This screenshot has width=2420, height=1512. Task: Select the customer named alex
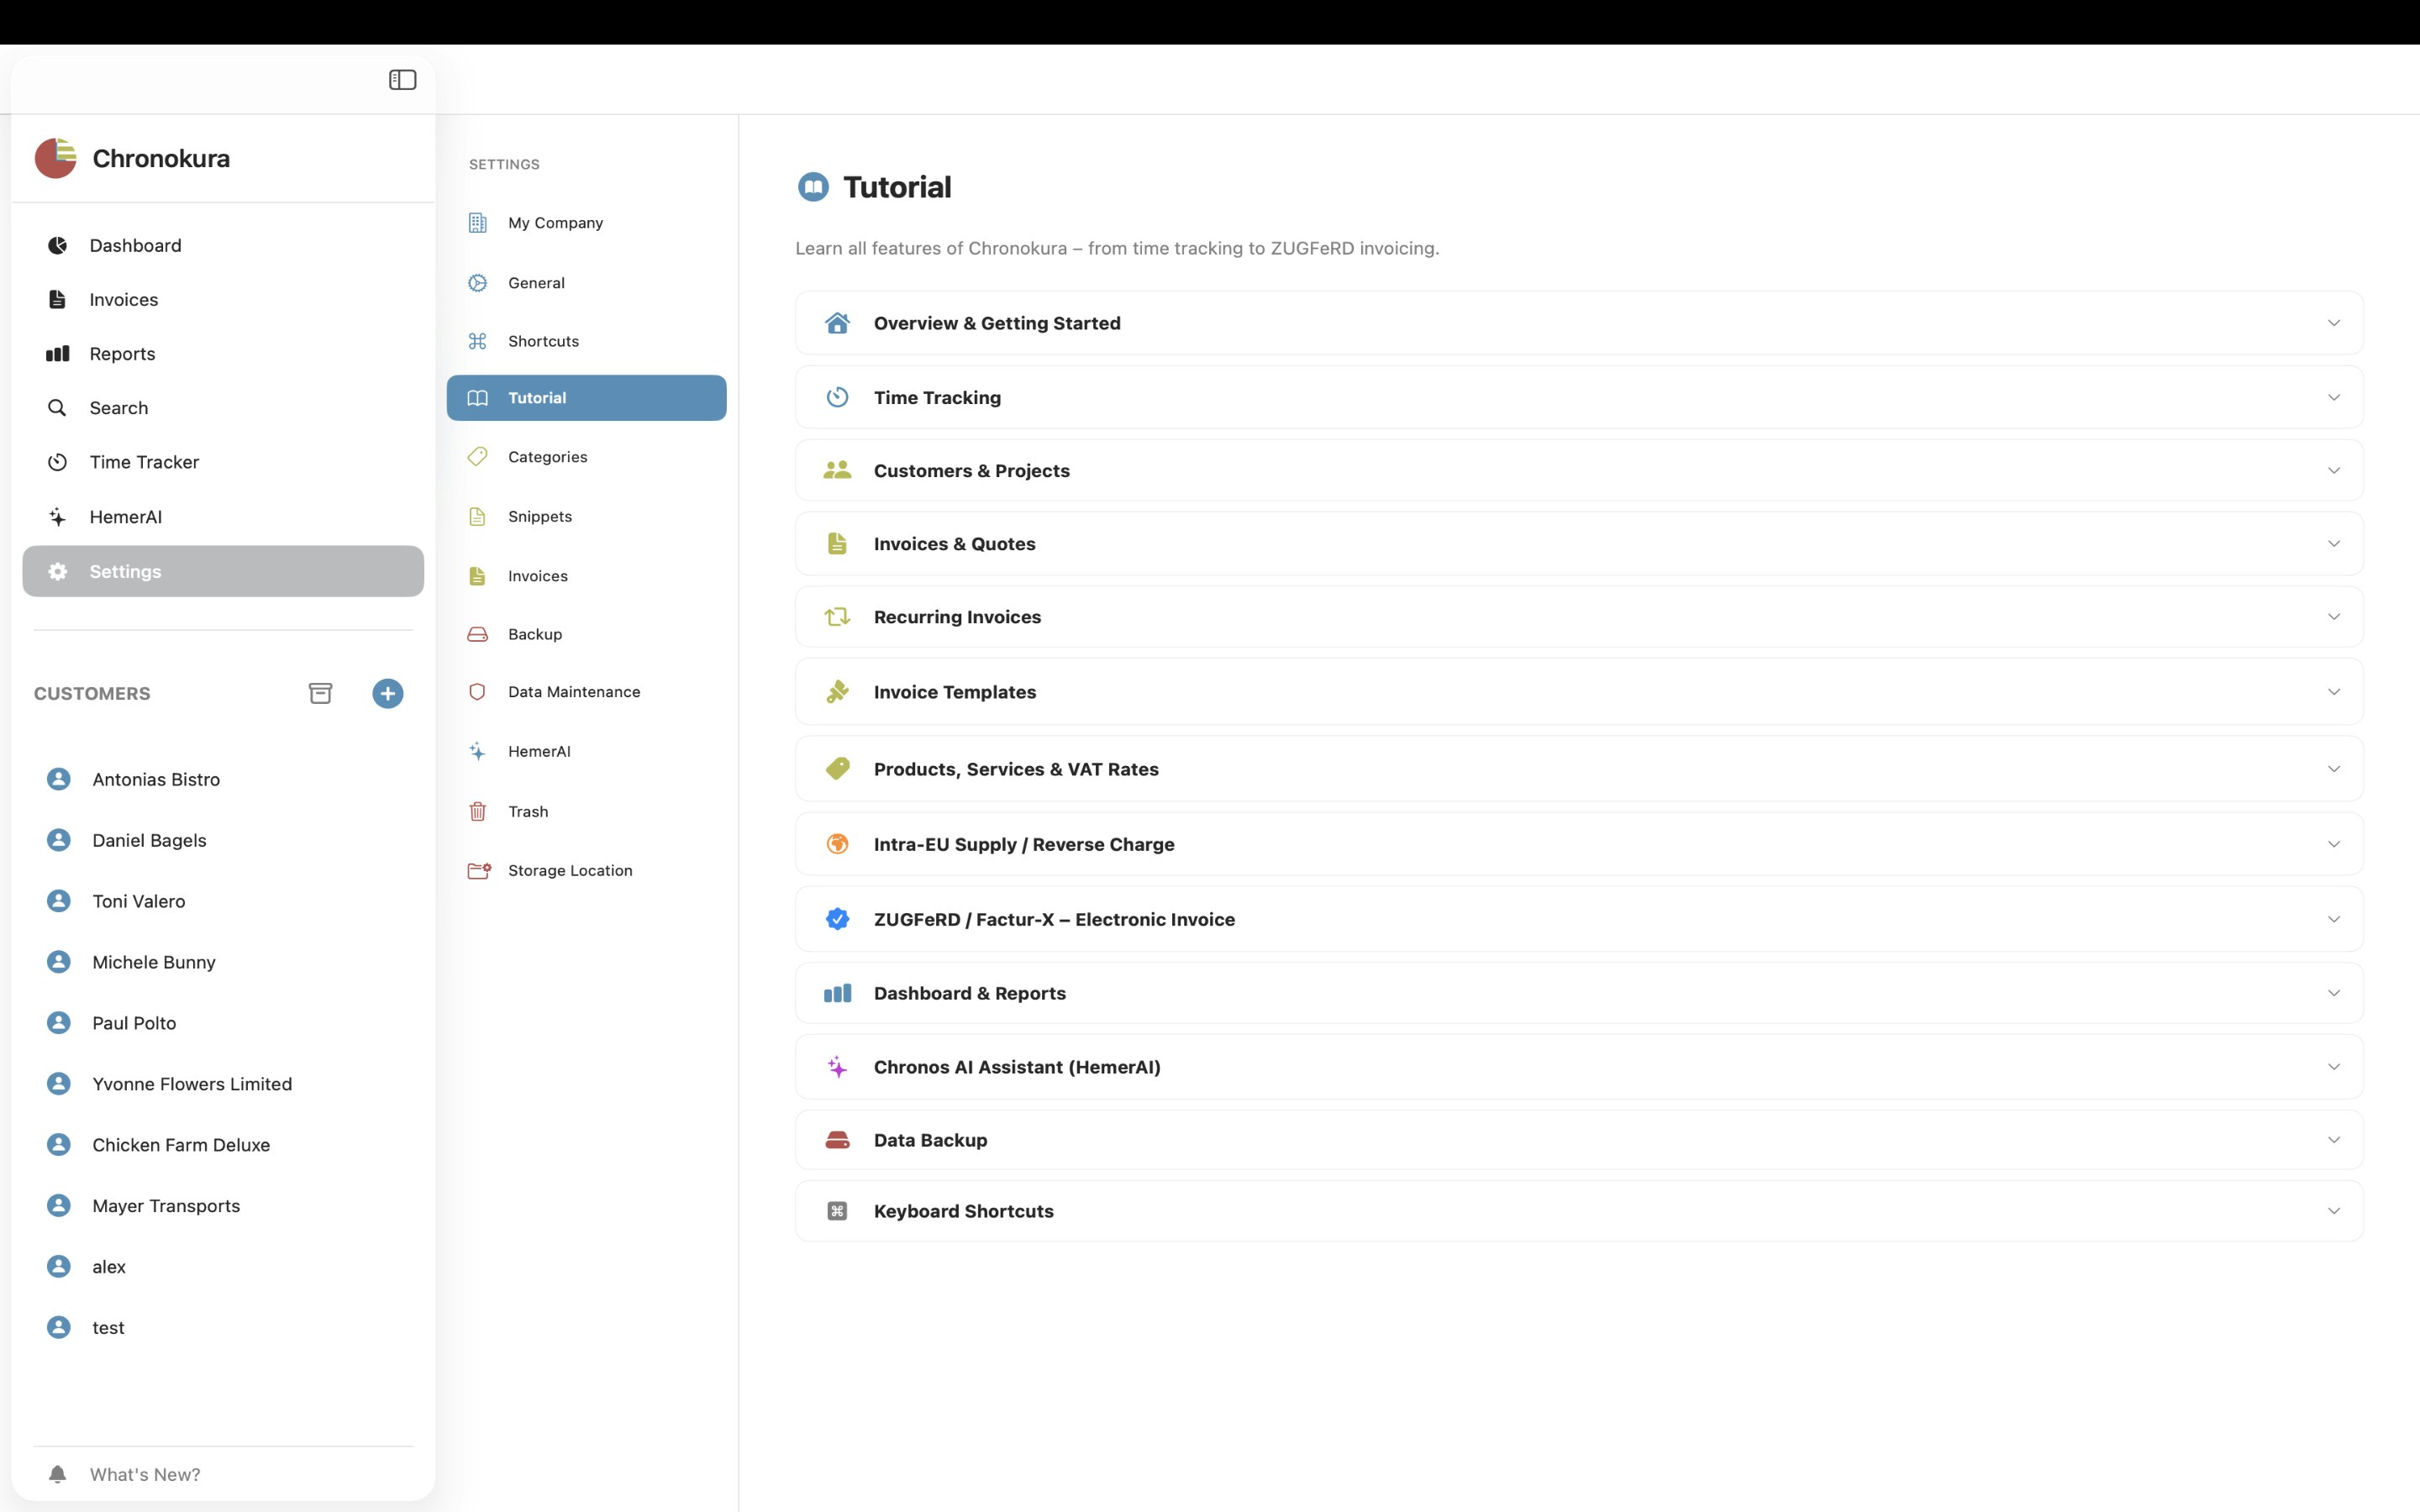[x=223, y=1267]
